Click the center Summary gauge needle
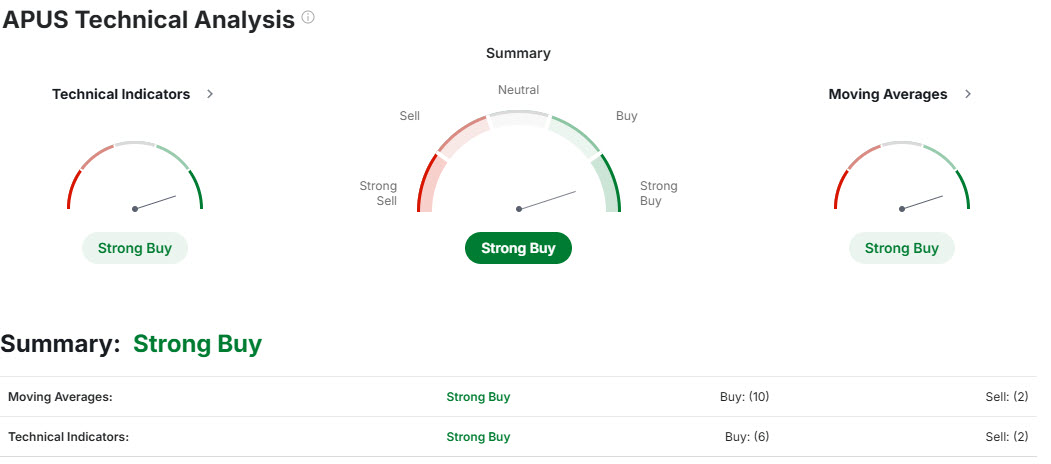Image resolution: width=1051 pixels, height=464 pixels. point(547,200)
